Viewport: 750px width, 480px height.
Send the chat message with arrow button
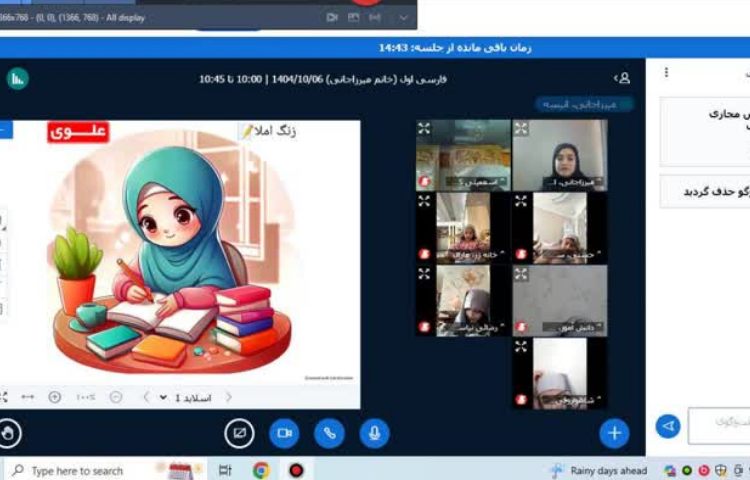pyautogui.click(x=668, y=425)
